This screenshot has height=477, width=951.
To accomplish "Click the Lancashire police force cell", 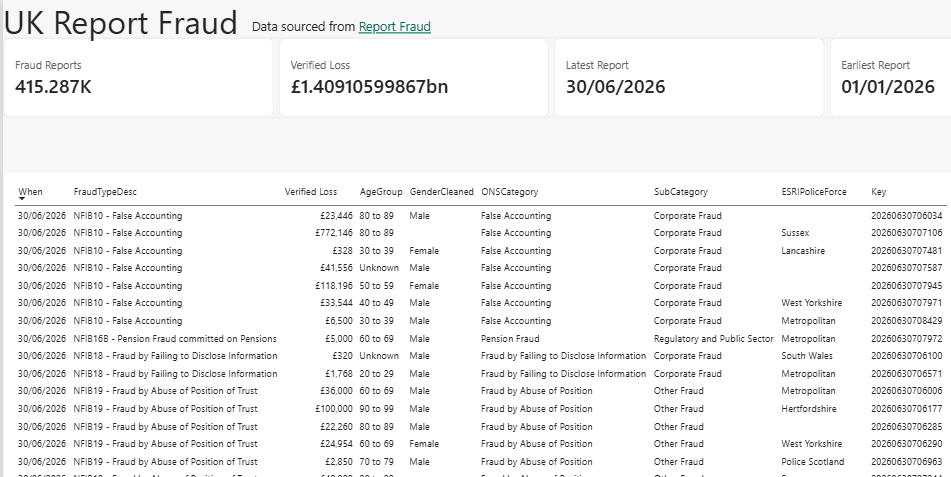I will tap(803, 251).
